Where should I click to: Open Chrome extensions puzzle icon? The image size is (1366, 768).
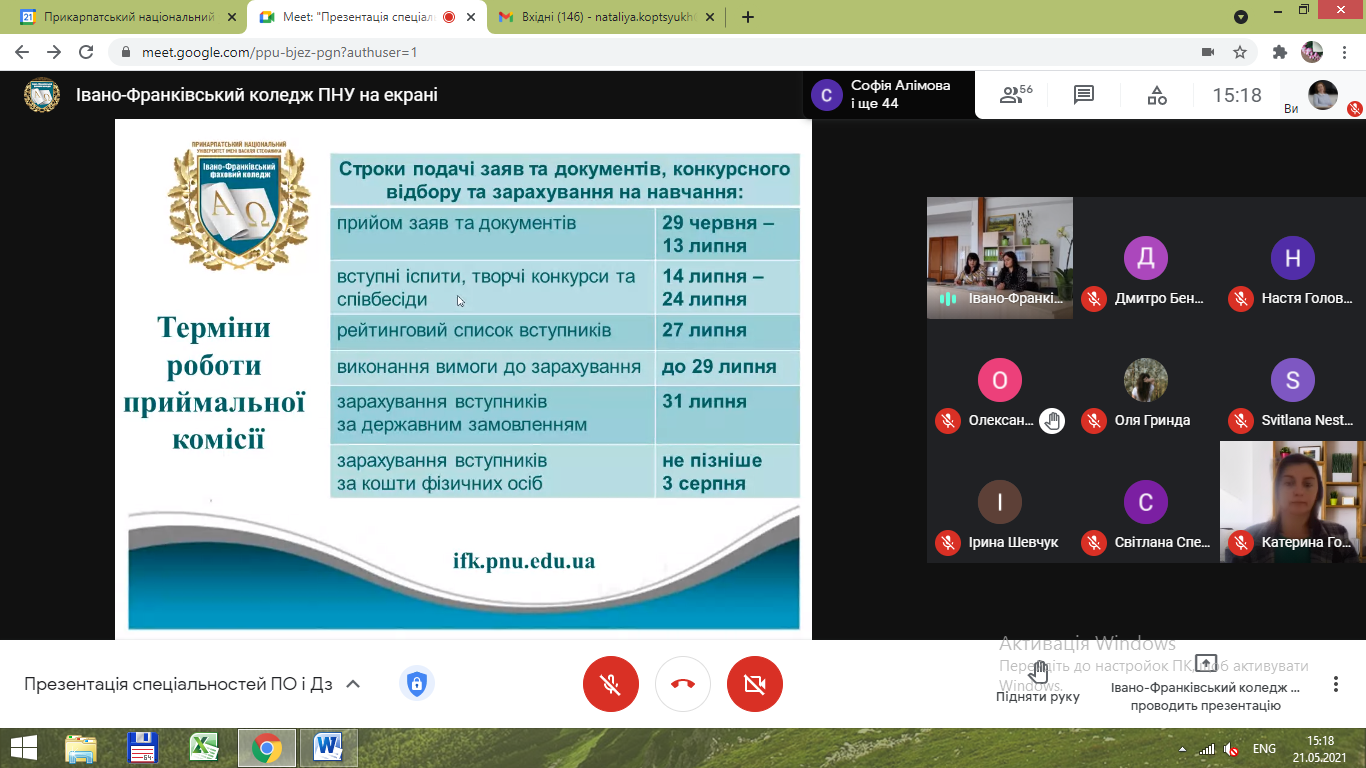(x=1279, y=52)
